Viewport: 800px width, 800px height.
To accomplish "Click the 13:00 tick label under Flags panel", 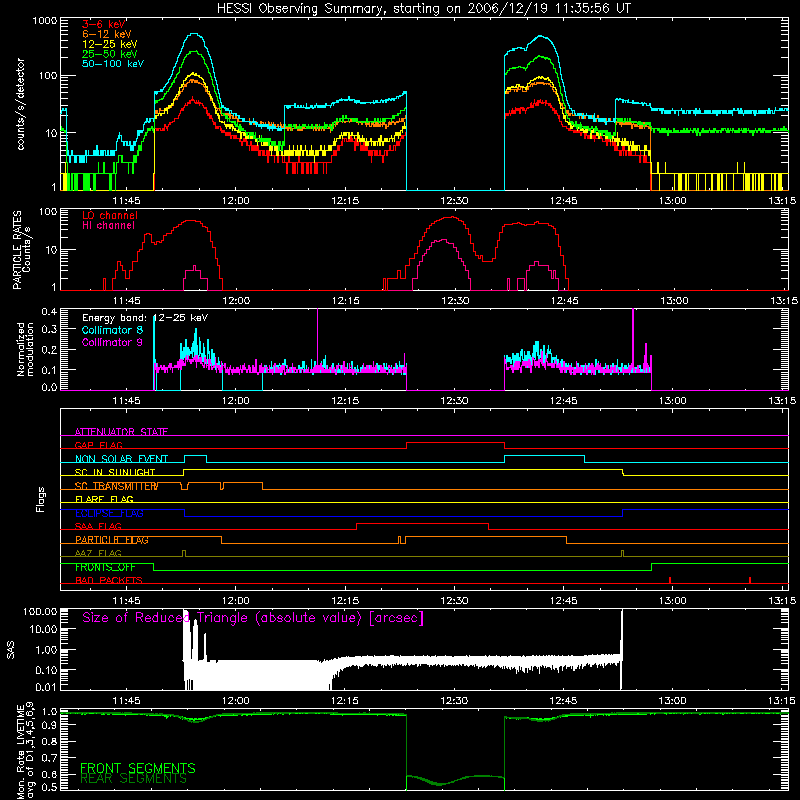I will [672, 601].
